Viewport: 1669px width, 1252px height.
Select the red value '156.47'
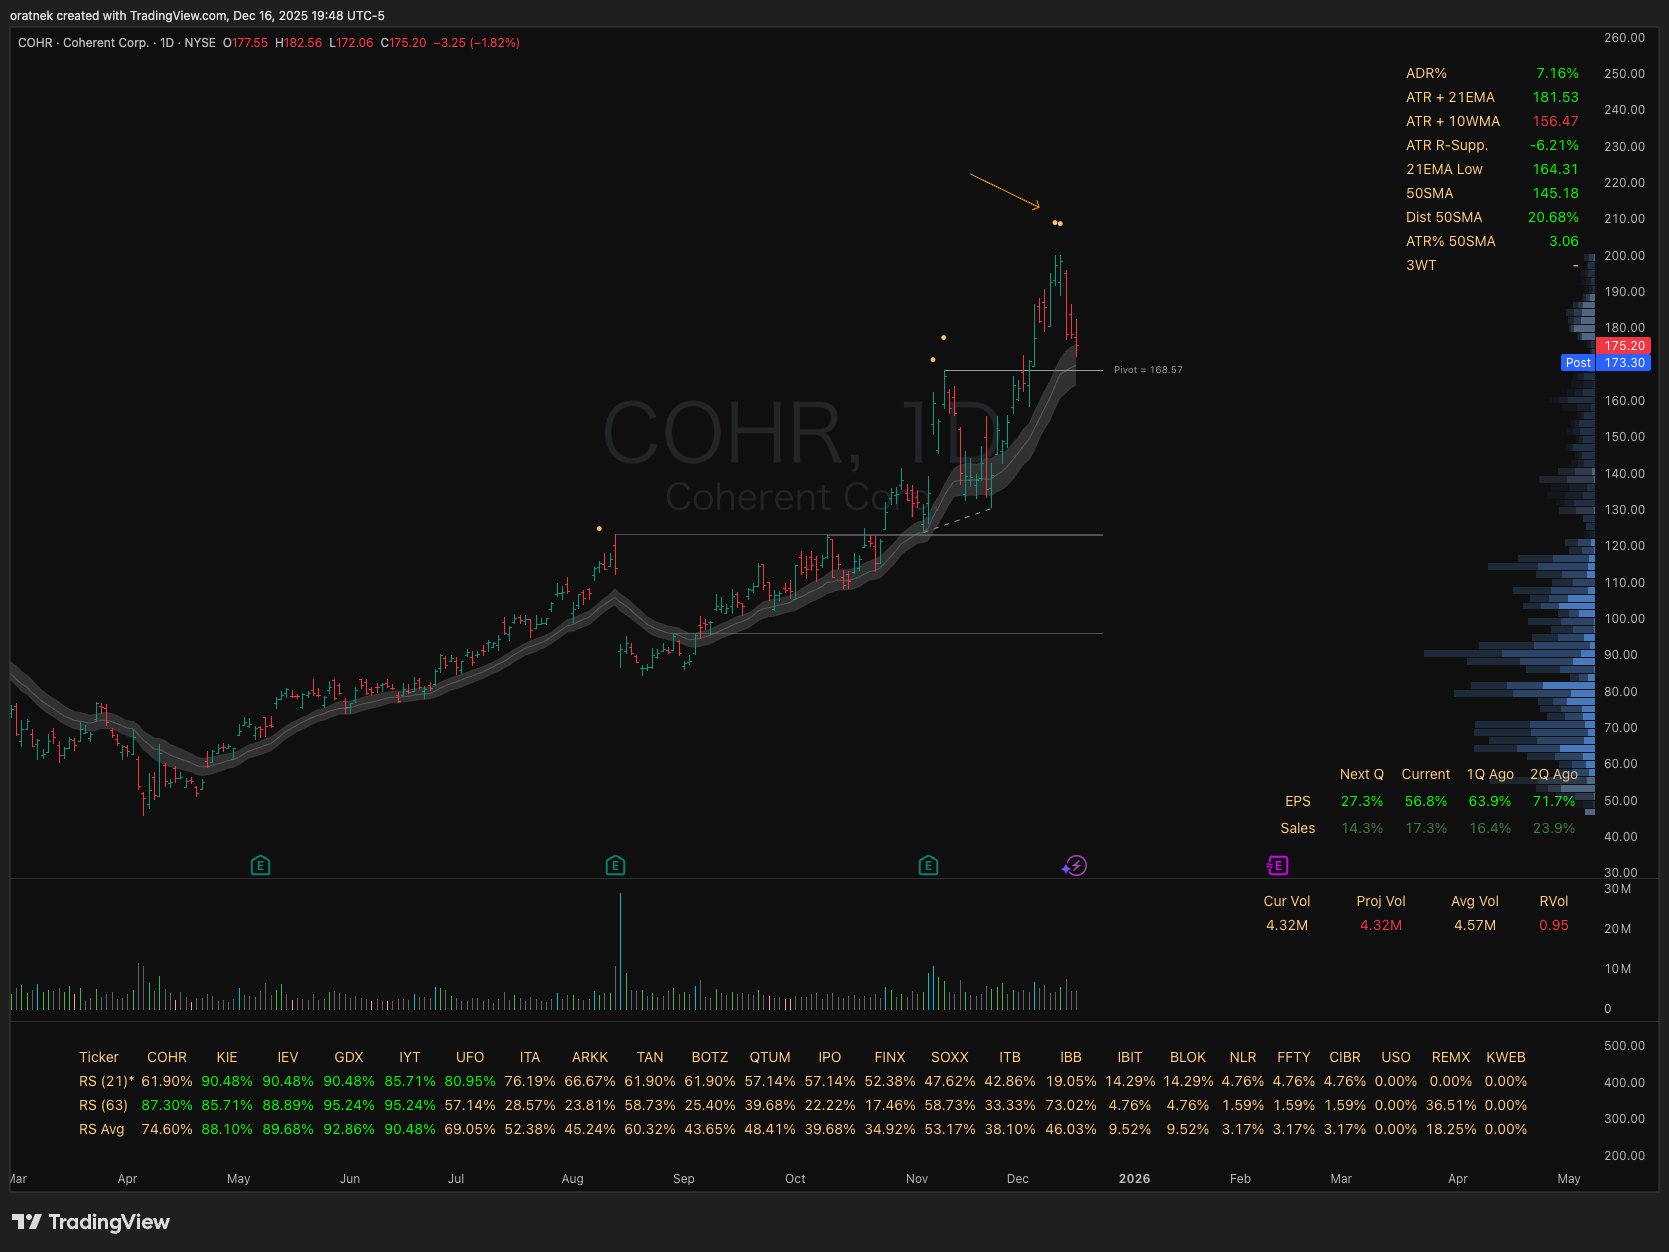1555,121
